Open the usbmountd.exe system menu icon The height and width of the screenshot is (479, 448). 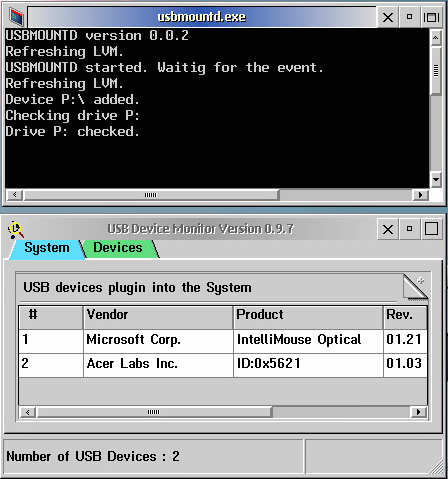point(16,17)
